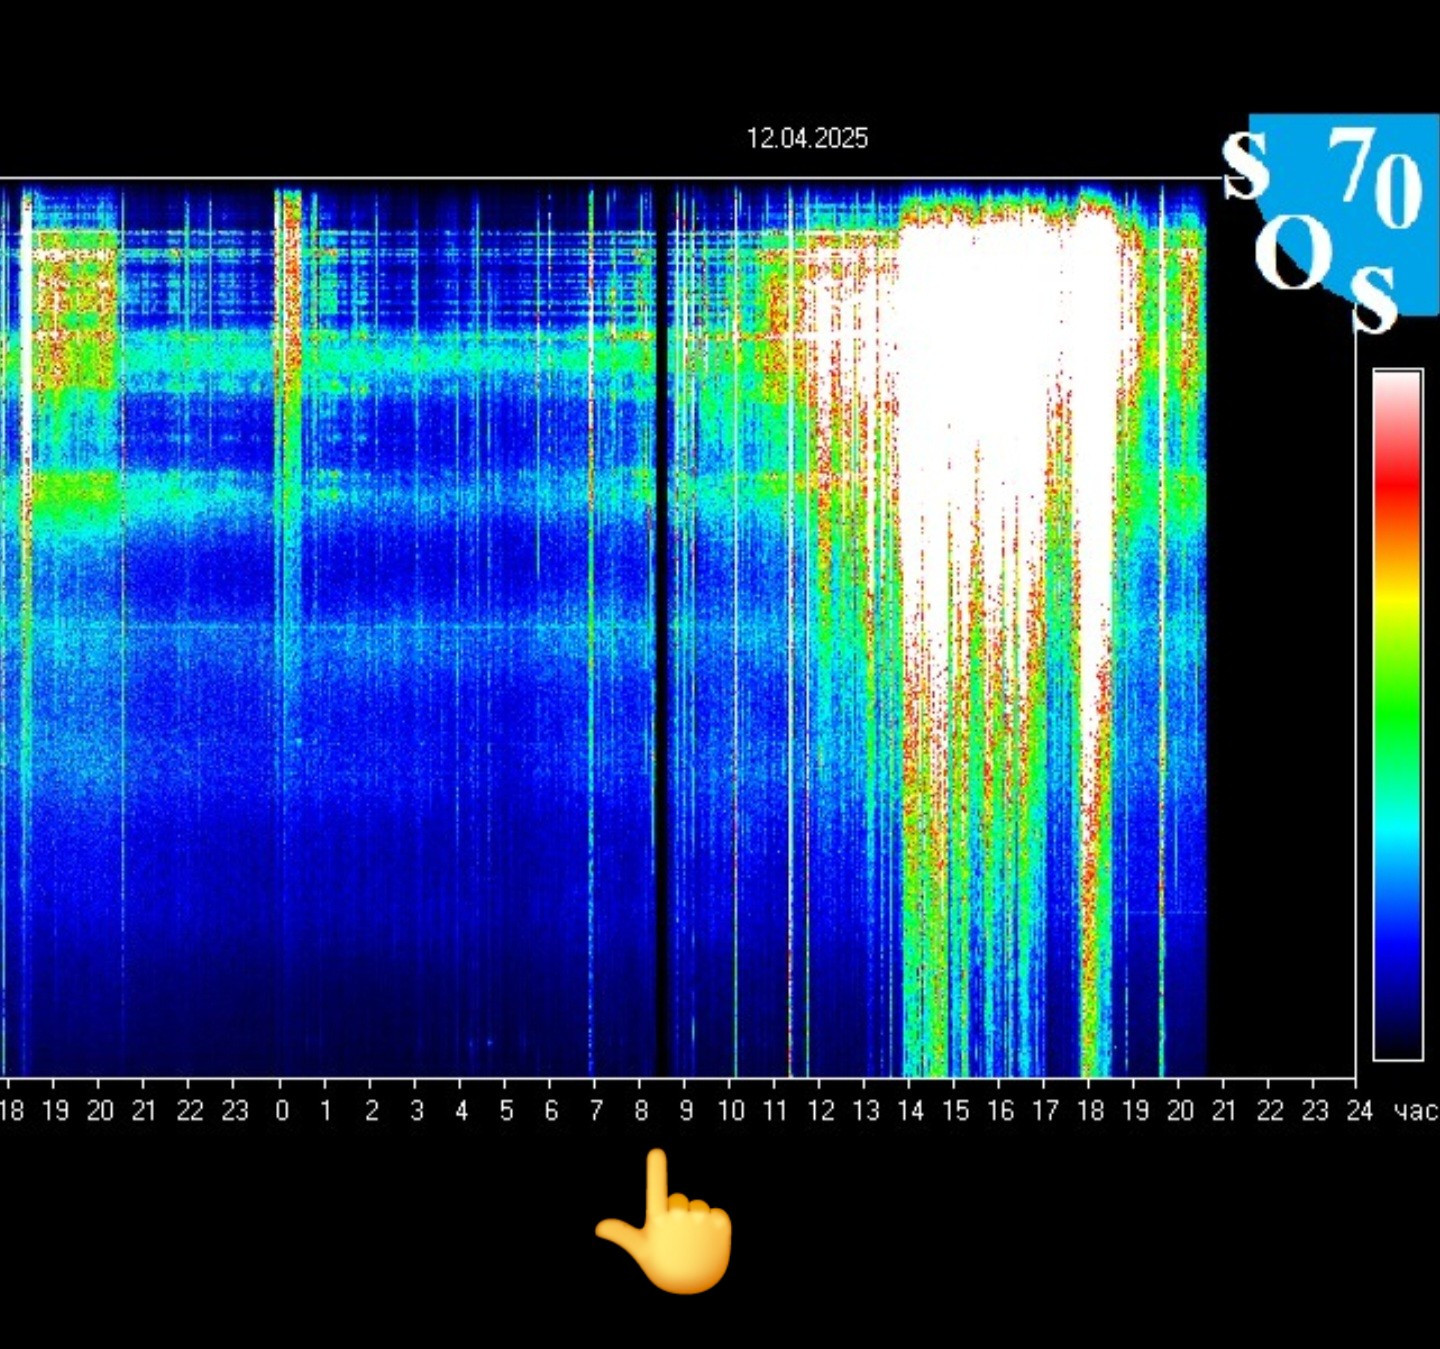1440x1349 pixels.
Task: Click the SOS 70 logo
Action: click(1330, 218)
